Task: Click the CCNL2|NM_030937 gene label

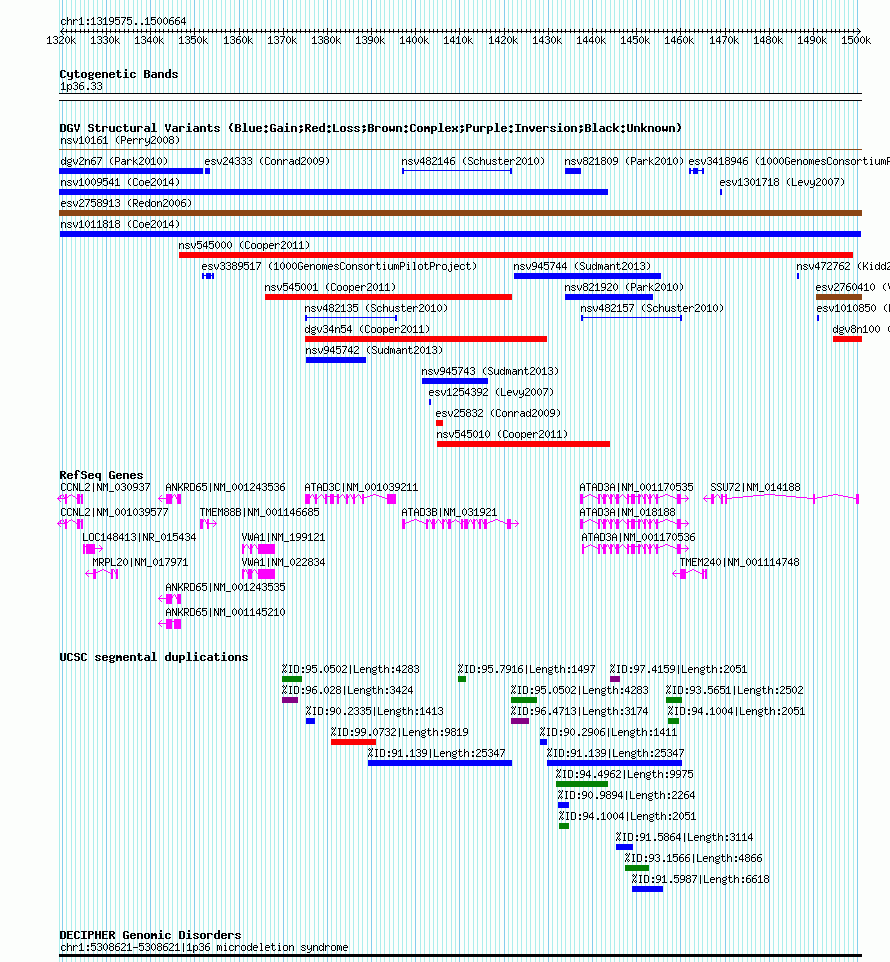Action: pos(105,487)
